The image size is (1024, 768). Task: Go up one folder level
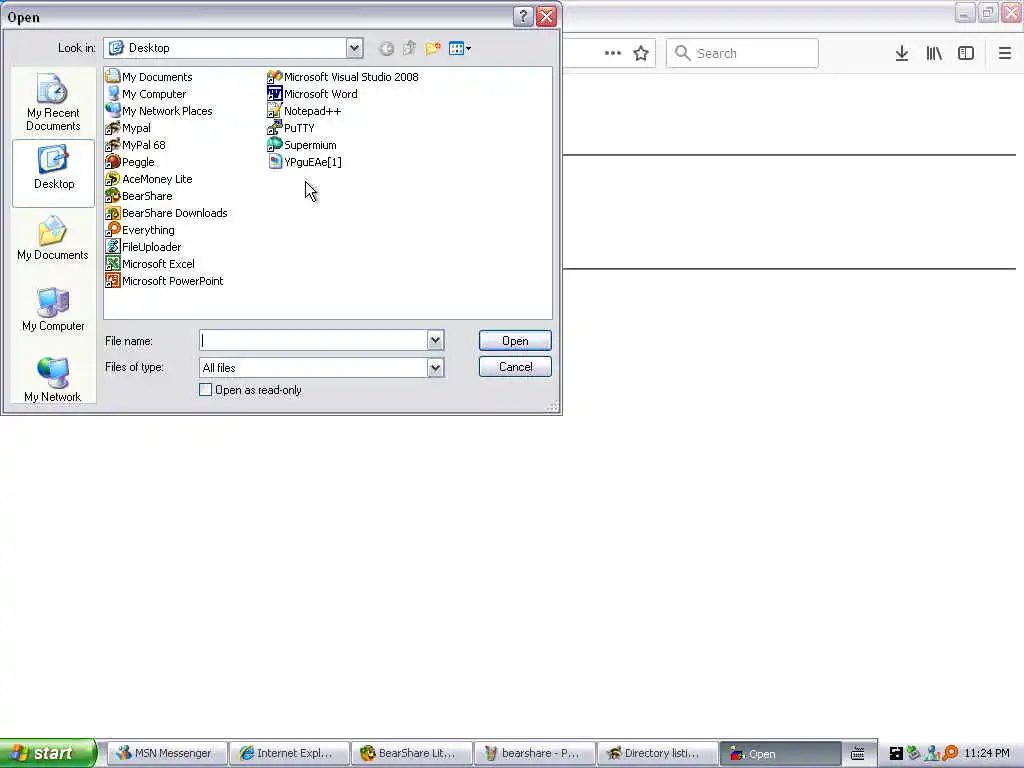(409, 48)
